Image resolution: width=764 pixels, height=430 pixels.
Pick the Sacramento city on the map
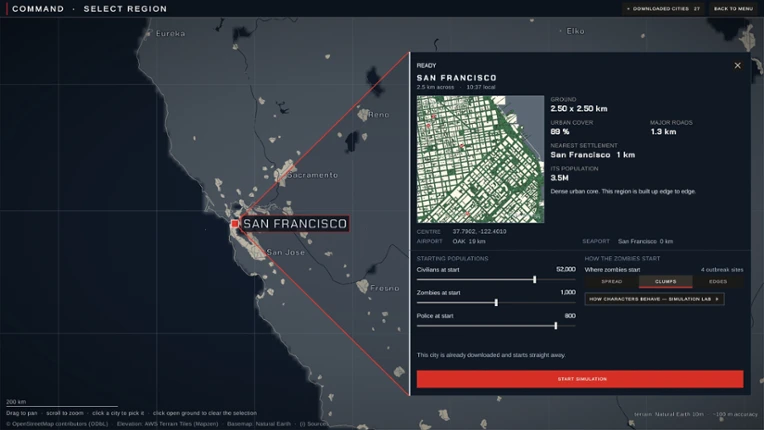click(312, 175)
